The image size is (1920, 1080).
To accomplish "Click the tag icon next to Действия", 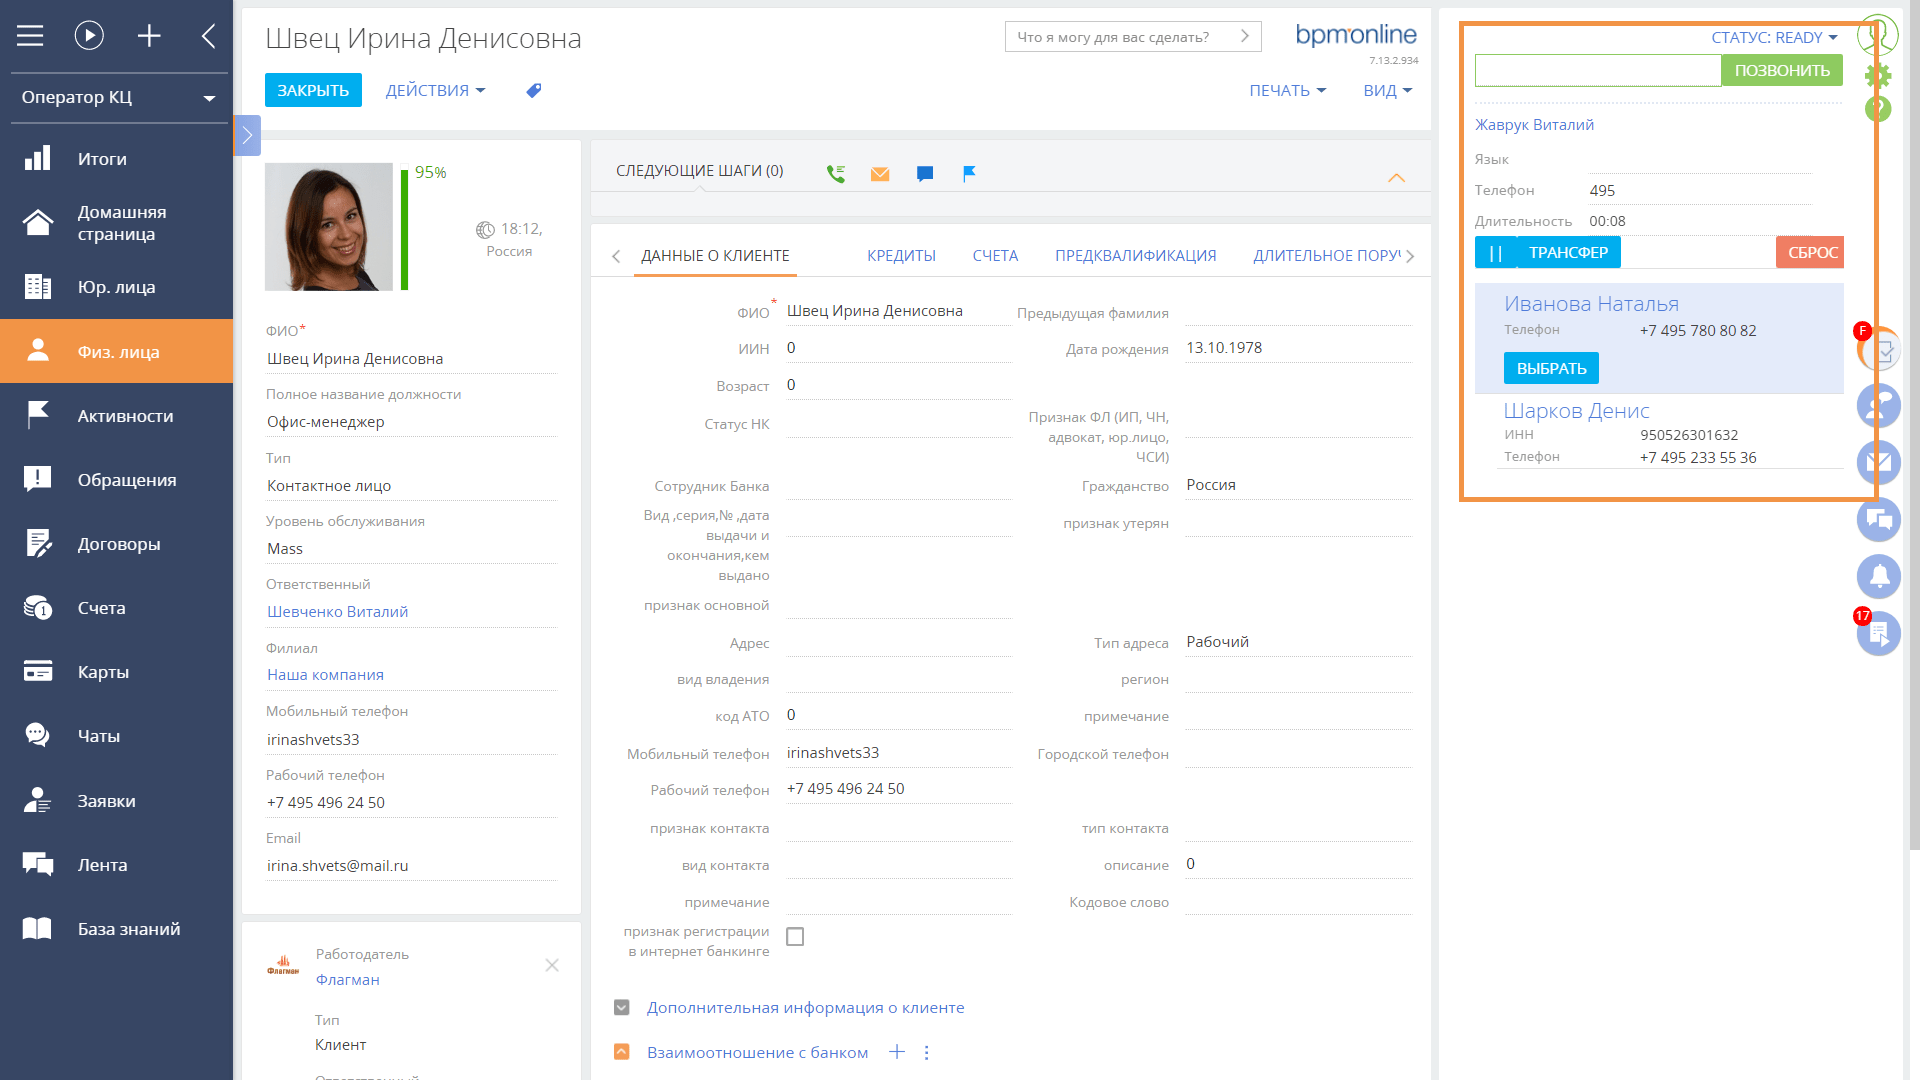I will click(534, 90).
